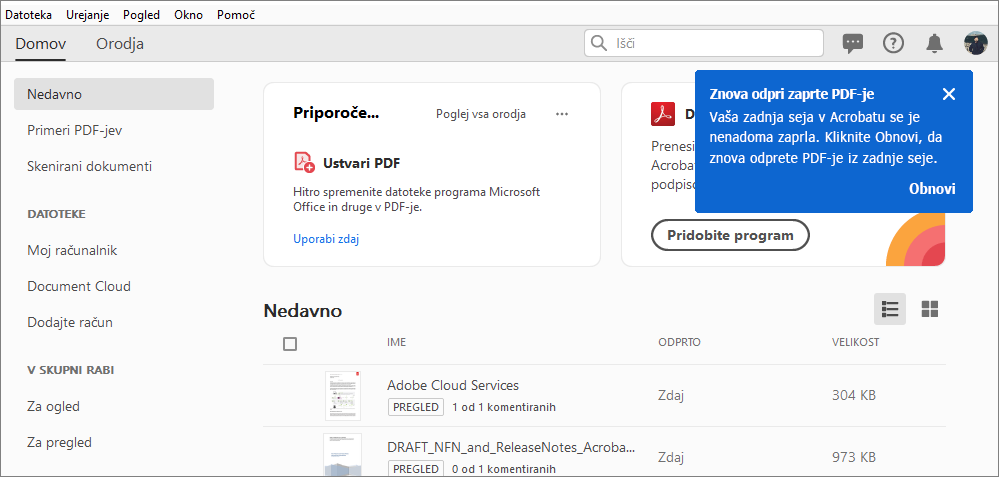999x477 pixels.
Task: Click inside the Išči search field
Action: [x=704, y=43]
